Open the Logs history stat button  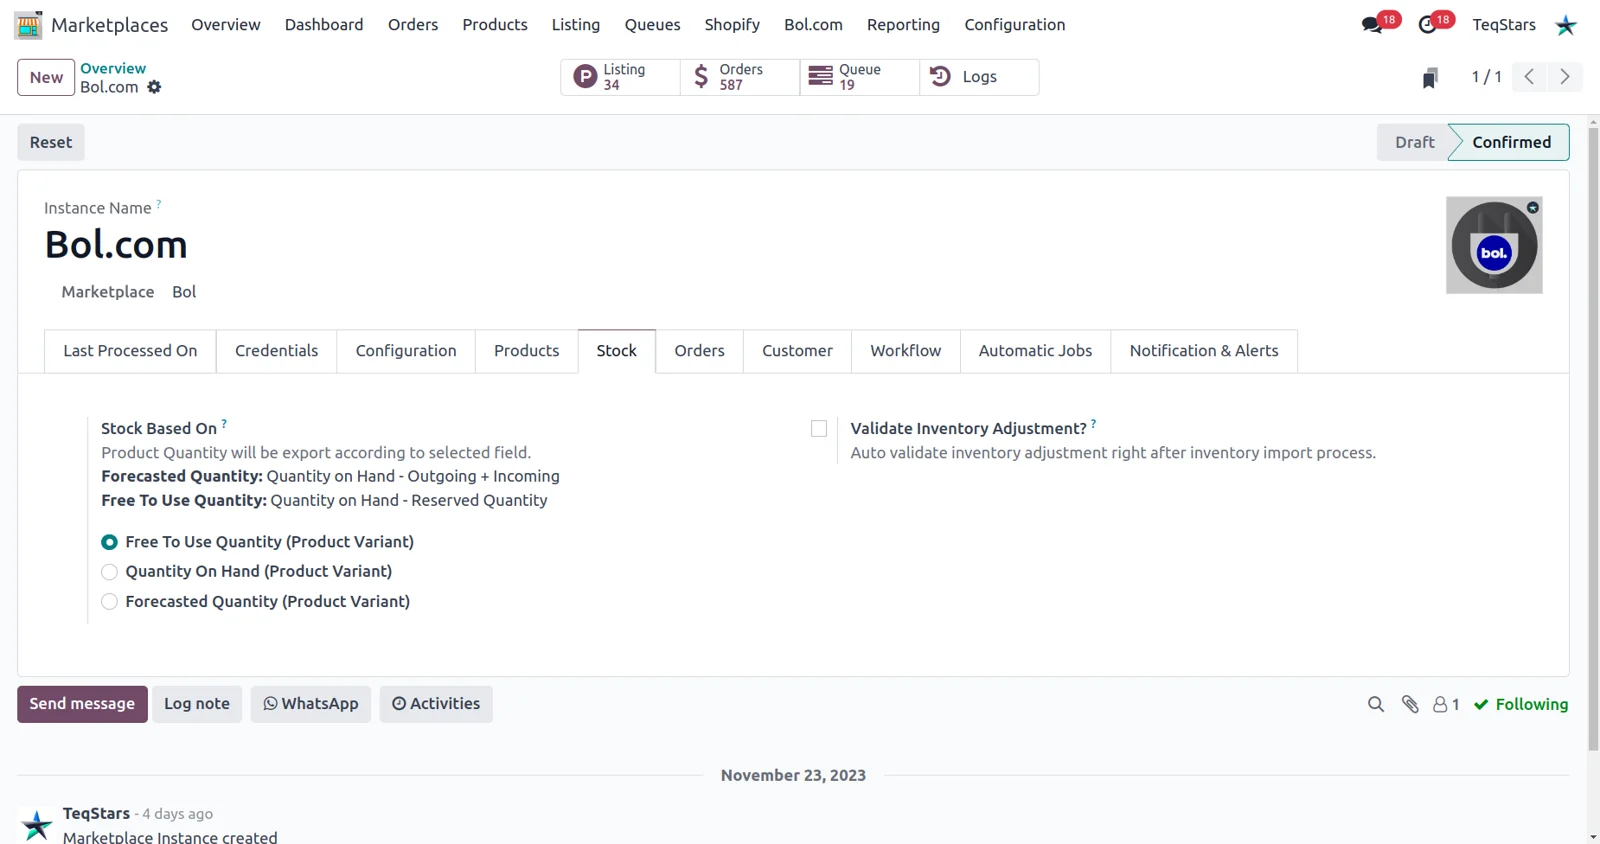pyautogui.click(x=979, y=77)
